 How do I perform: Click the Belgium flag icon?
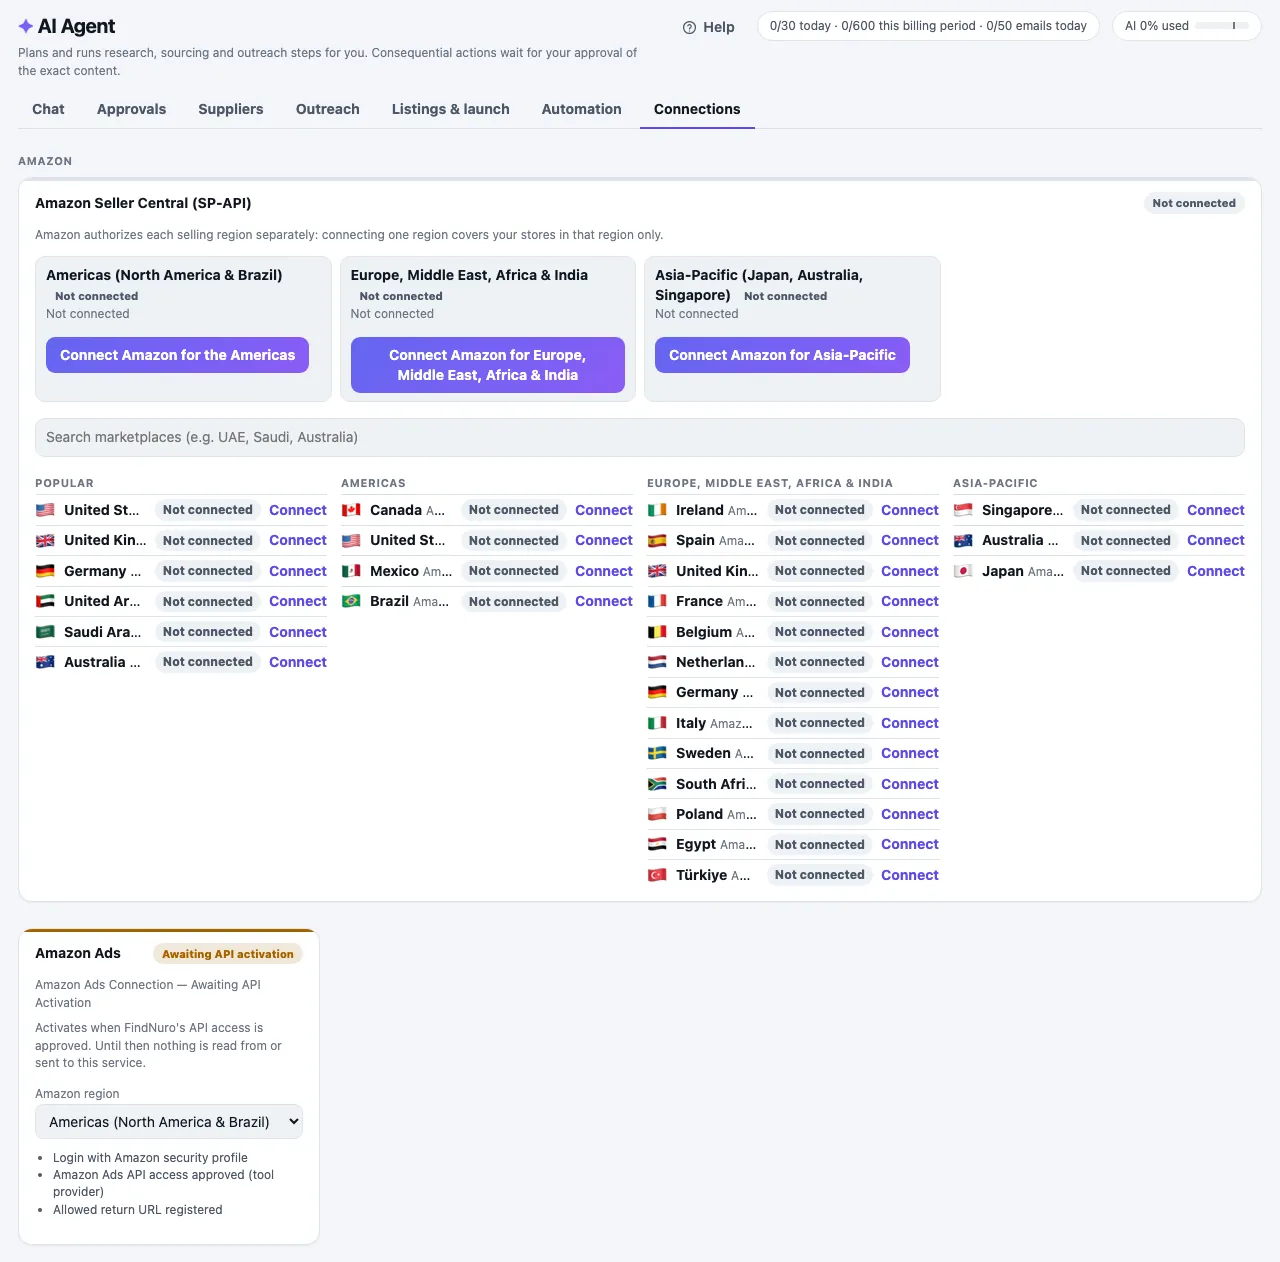(657, 632)
